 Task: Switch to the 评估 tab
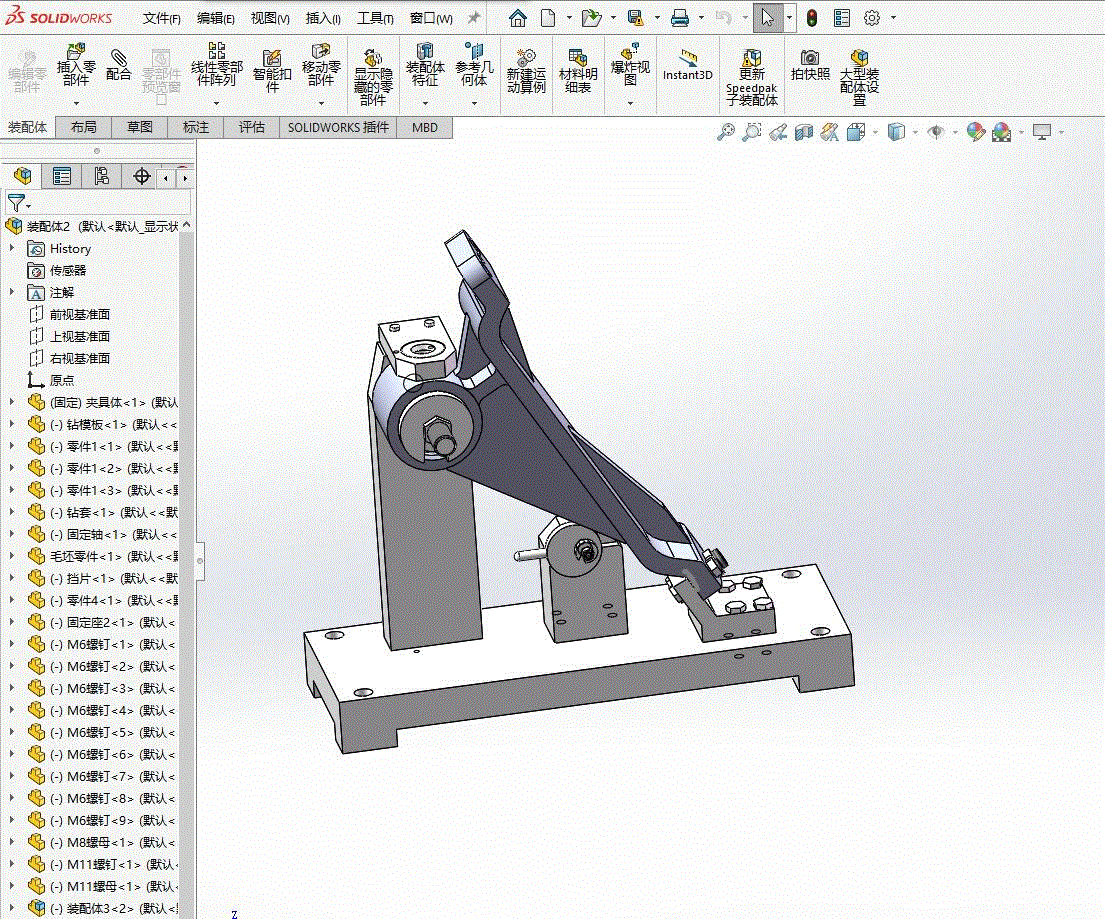(252, 127)
